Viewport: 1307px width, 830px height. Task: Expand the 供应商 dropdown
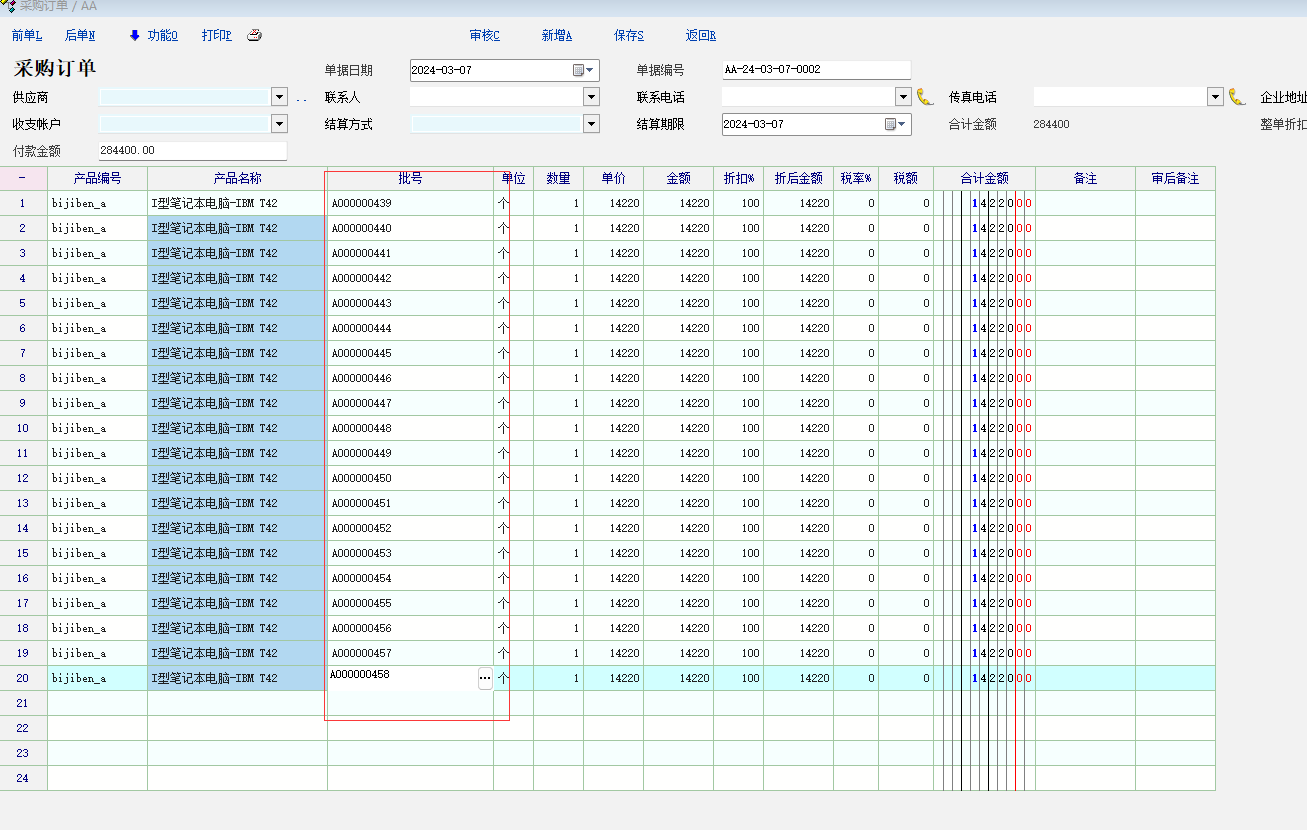tap(279, 97)
